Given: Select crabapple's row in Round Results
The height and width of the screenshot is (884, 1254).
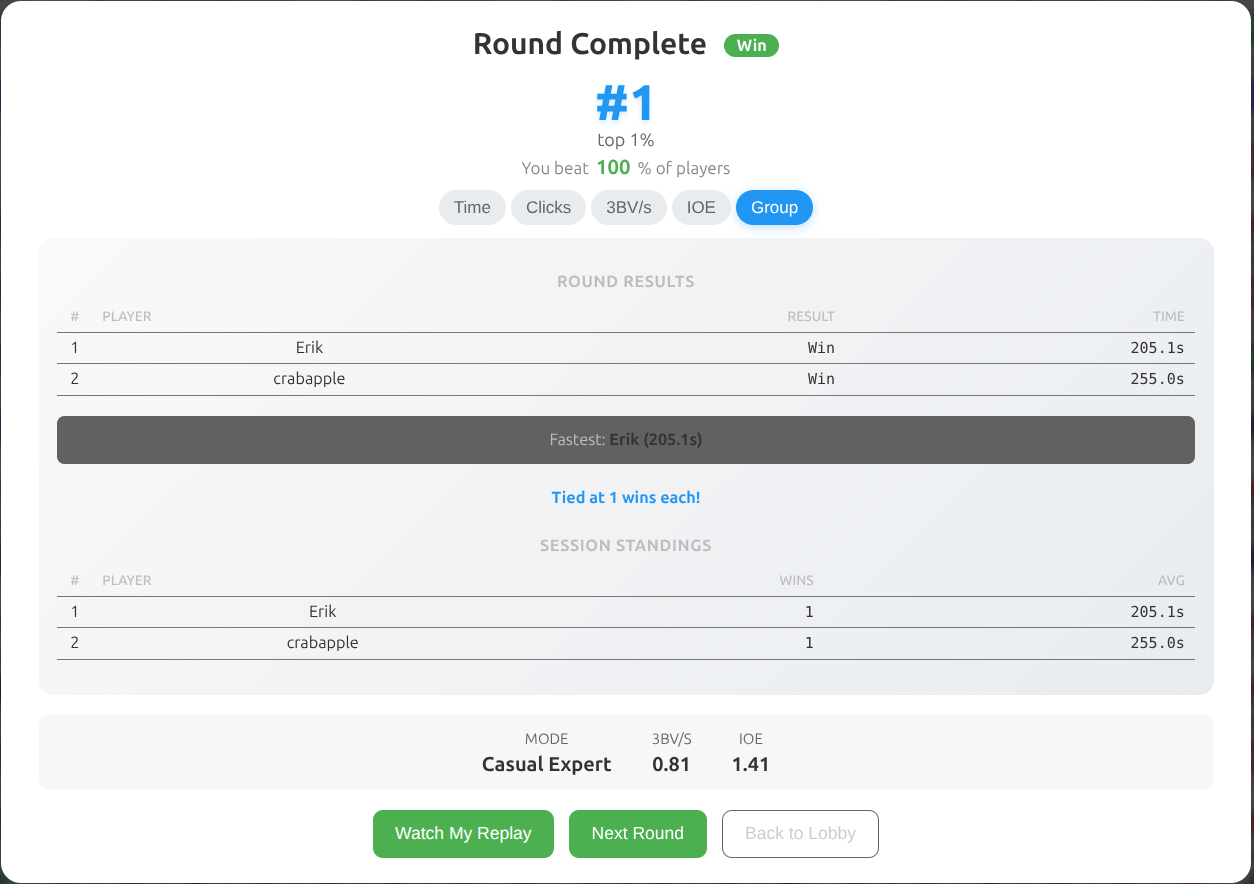Looking at the screenshot, I should (625, 378).
